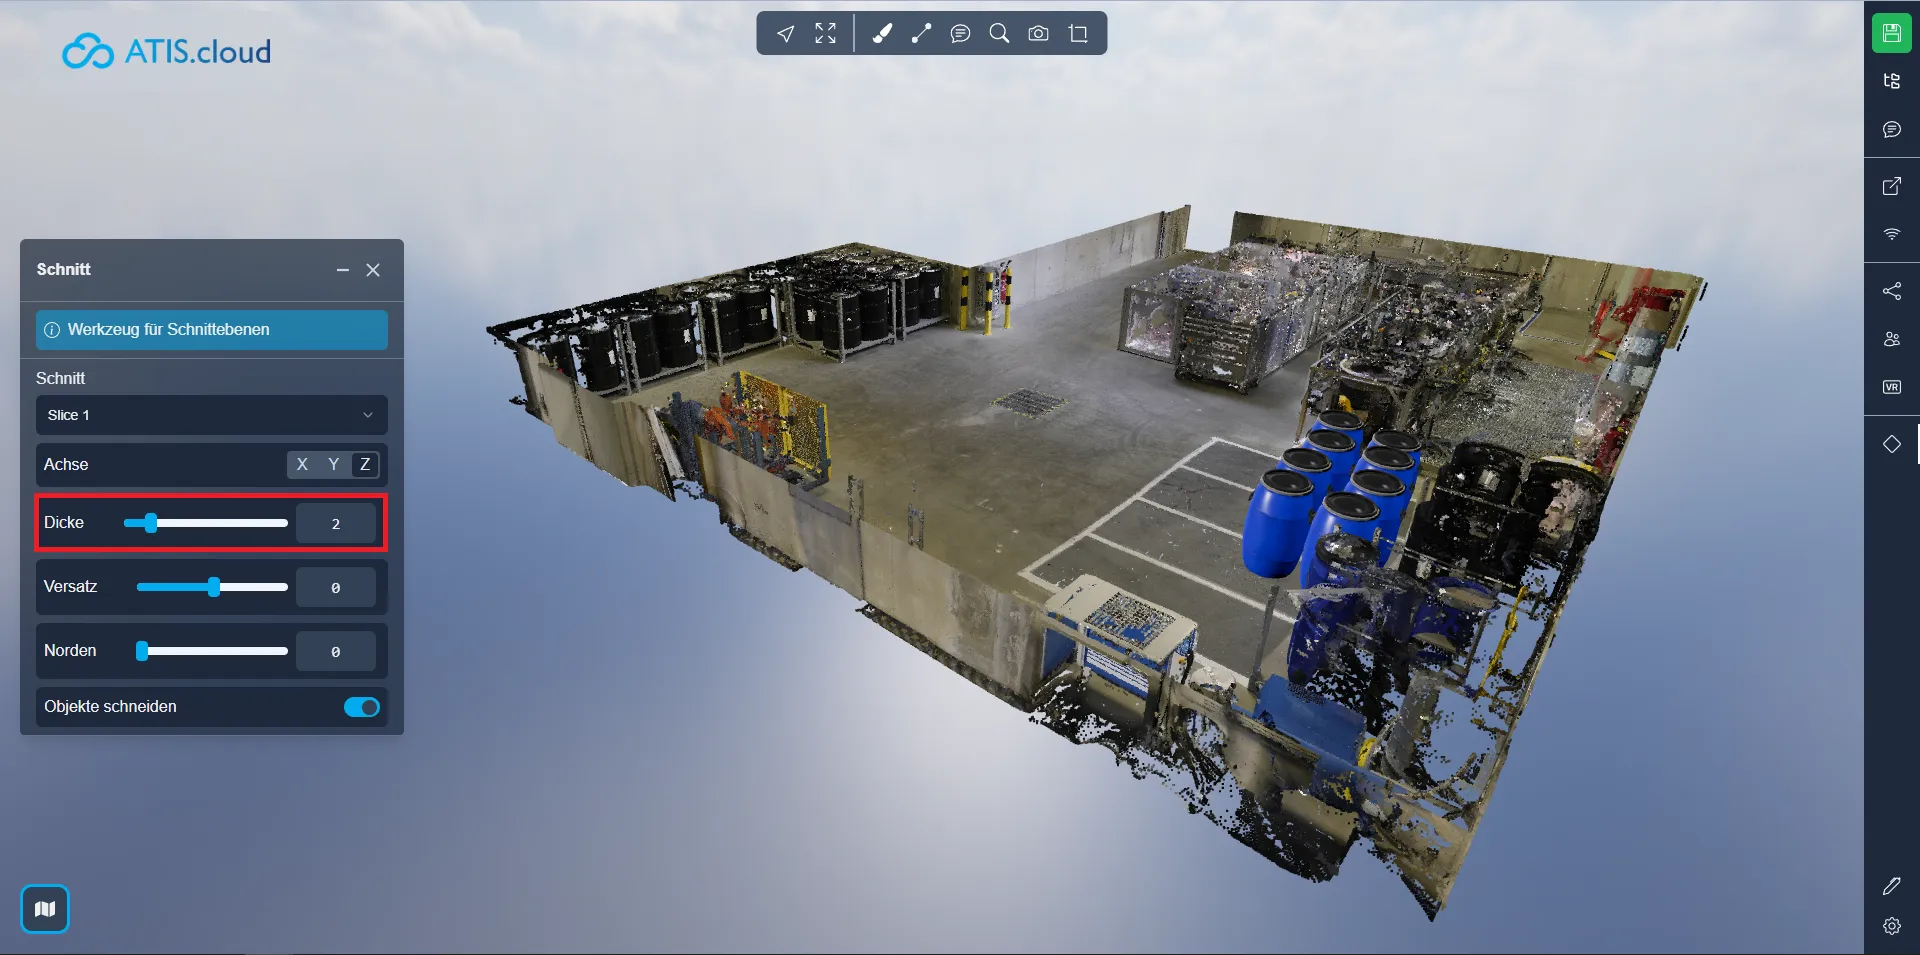Click the magnifier search icon

tap(999, 34)
